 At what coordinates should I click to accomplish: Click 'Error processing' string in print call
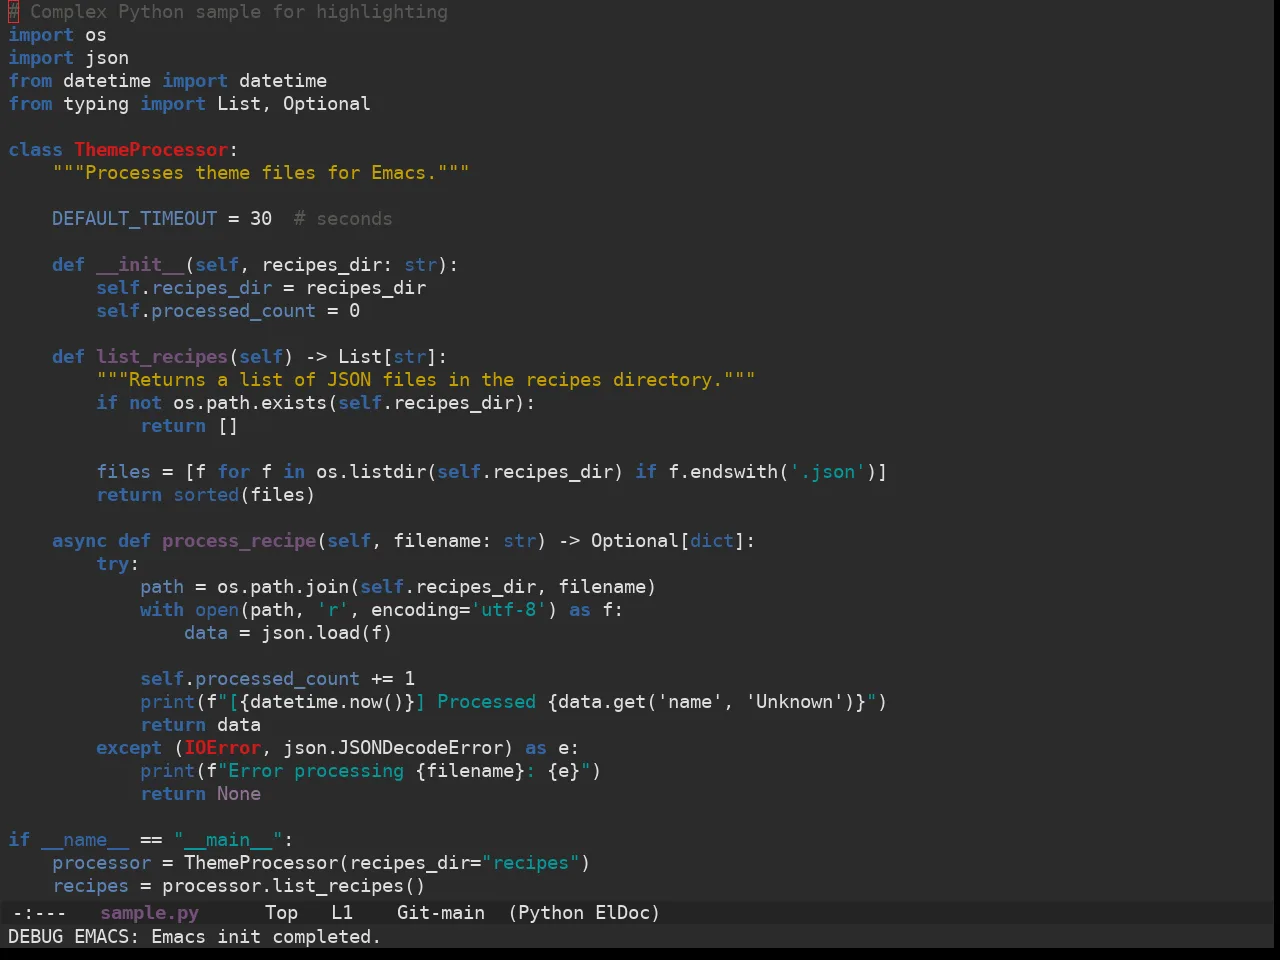click(x=315, y=771)
